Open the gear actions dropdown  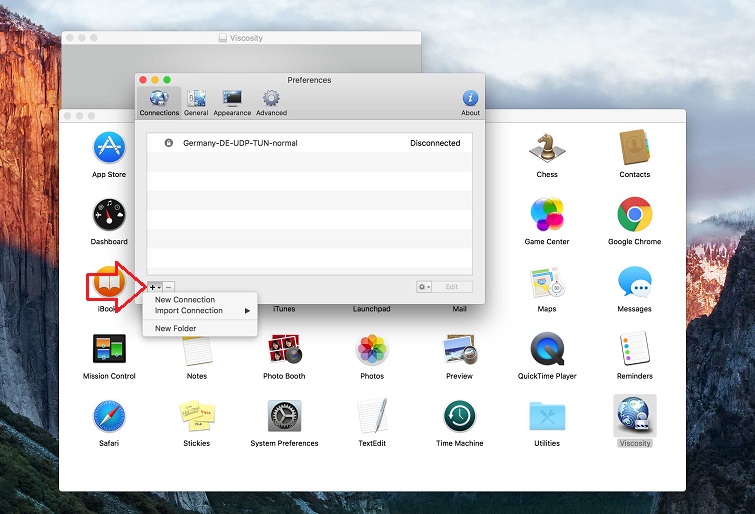tap(424, 287)
